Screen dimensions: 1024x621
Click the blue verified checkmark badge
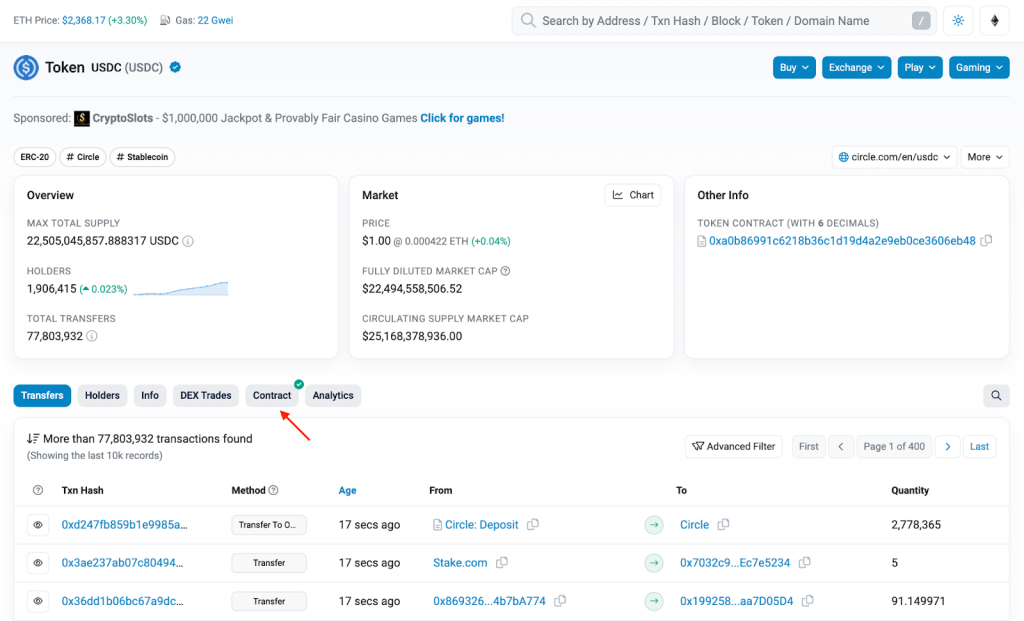click(x=175, y=67)
